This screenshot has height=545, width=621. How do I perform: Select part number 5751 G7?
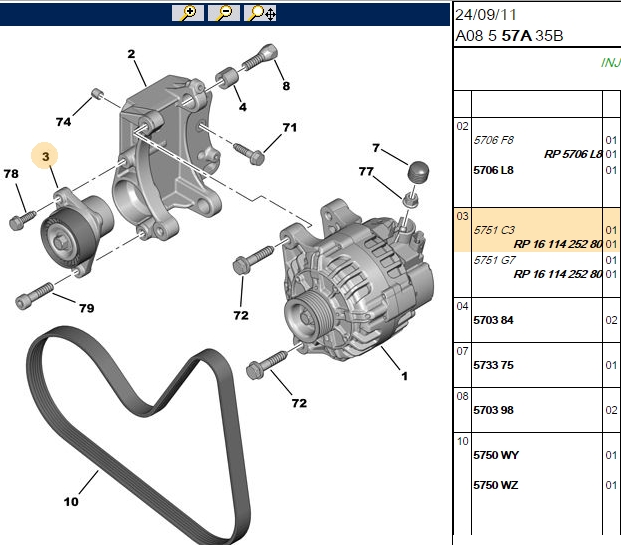pyautogui.click(x=495, y=260)
